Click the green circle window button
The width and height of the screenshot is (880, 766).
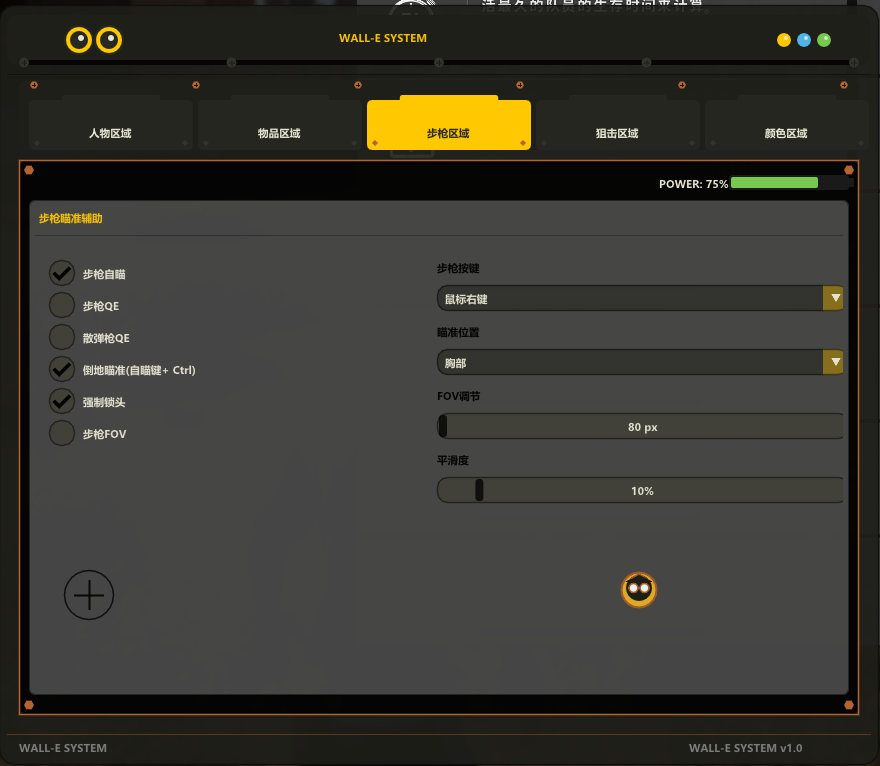point(824,40)
